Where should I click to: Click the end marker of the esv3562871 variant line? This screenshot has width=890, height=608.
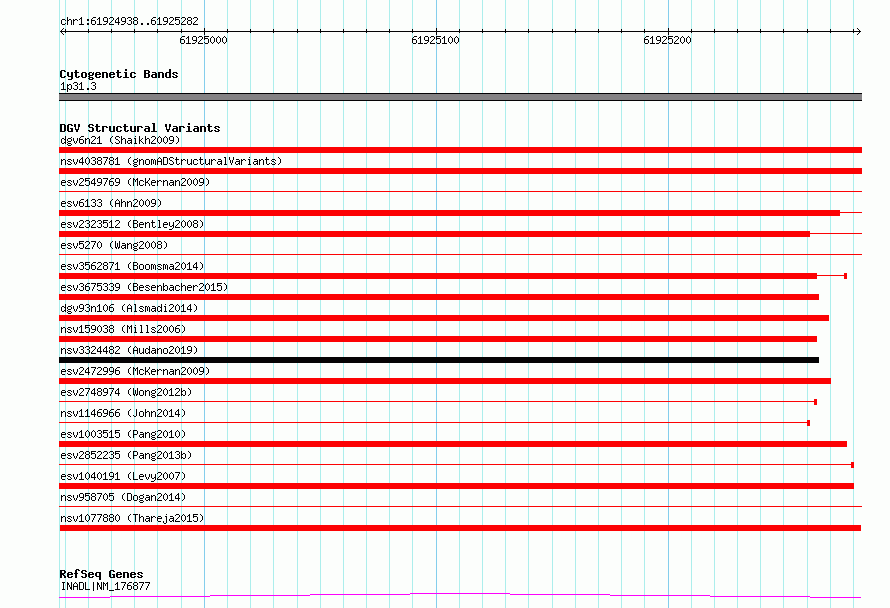pos(846,276)
